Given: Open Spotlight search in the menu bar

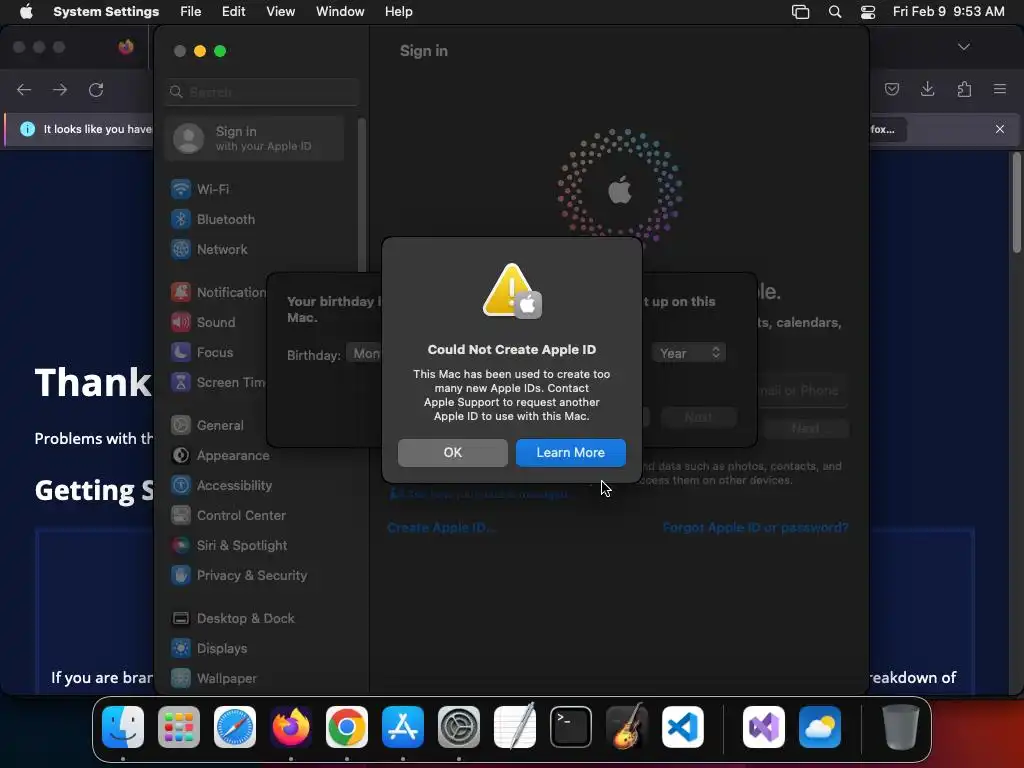Looking at the screenshot, I should tap(835, 12).
